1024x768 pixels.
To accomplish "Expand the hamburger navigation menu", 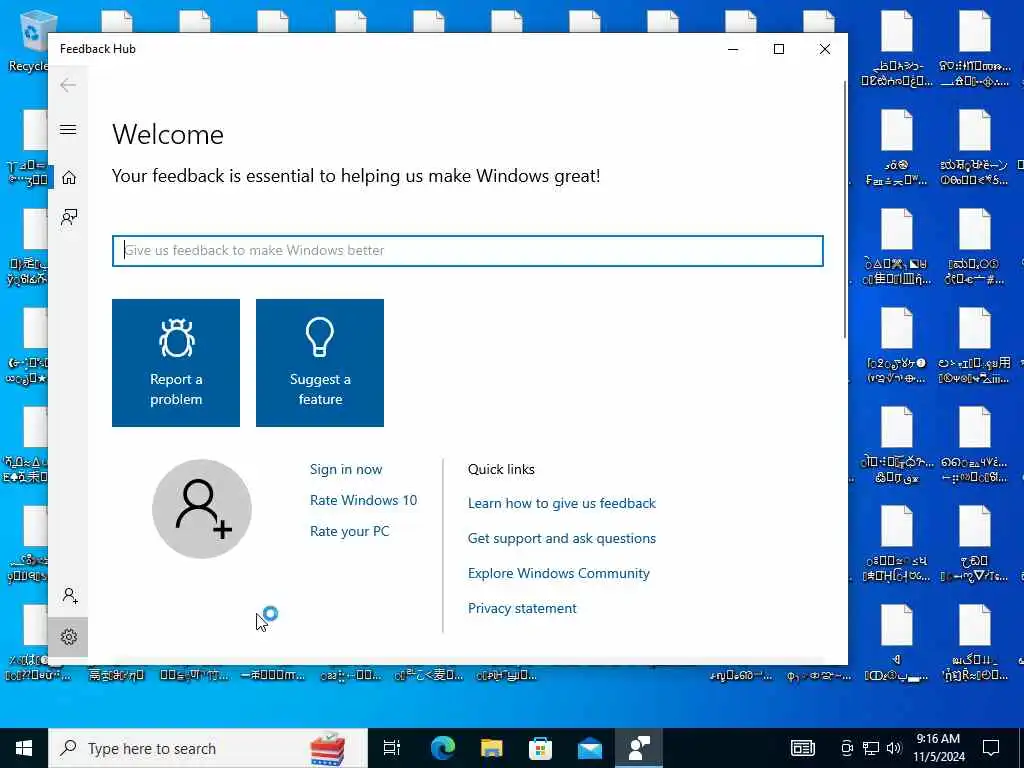I will pos(68,129).
